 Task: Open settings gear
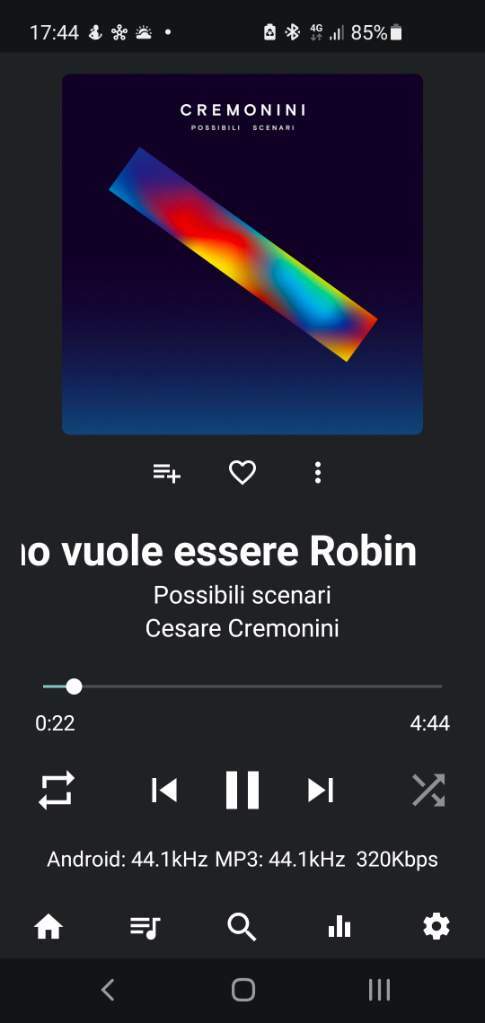(x=436, y=926)
